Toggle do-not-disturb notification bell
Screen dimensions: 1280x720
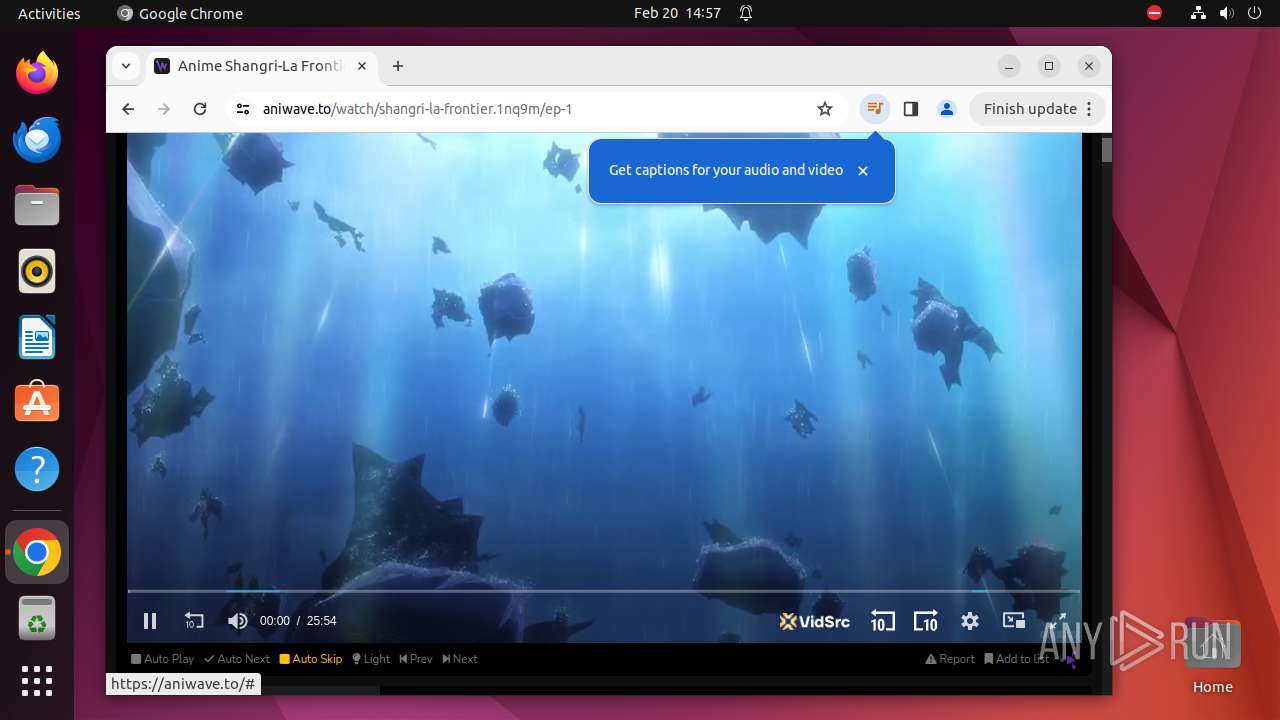[746, 13]
